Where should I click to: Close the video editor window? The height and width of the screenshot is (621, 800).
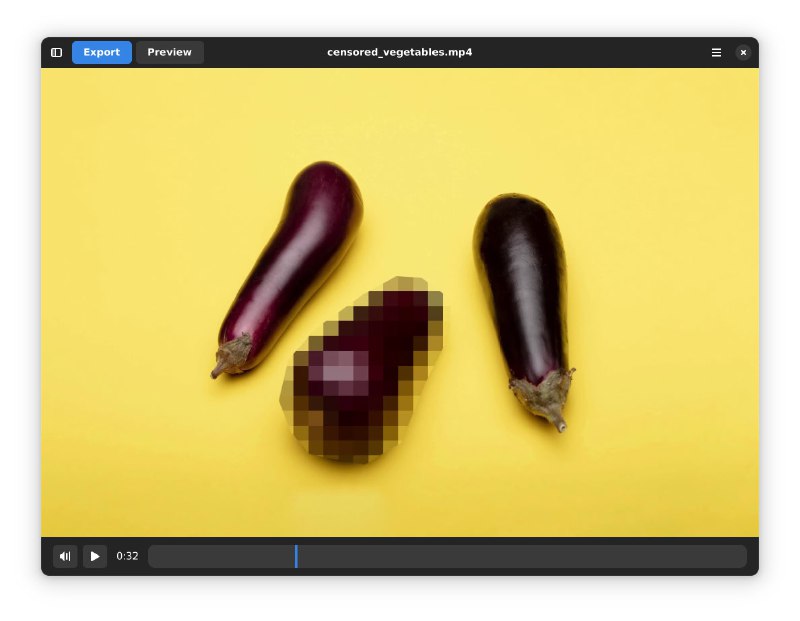coord(743,53)
